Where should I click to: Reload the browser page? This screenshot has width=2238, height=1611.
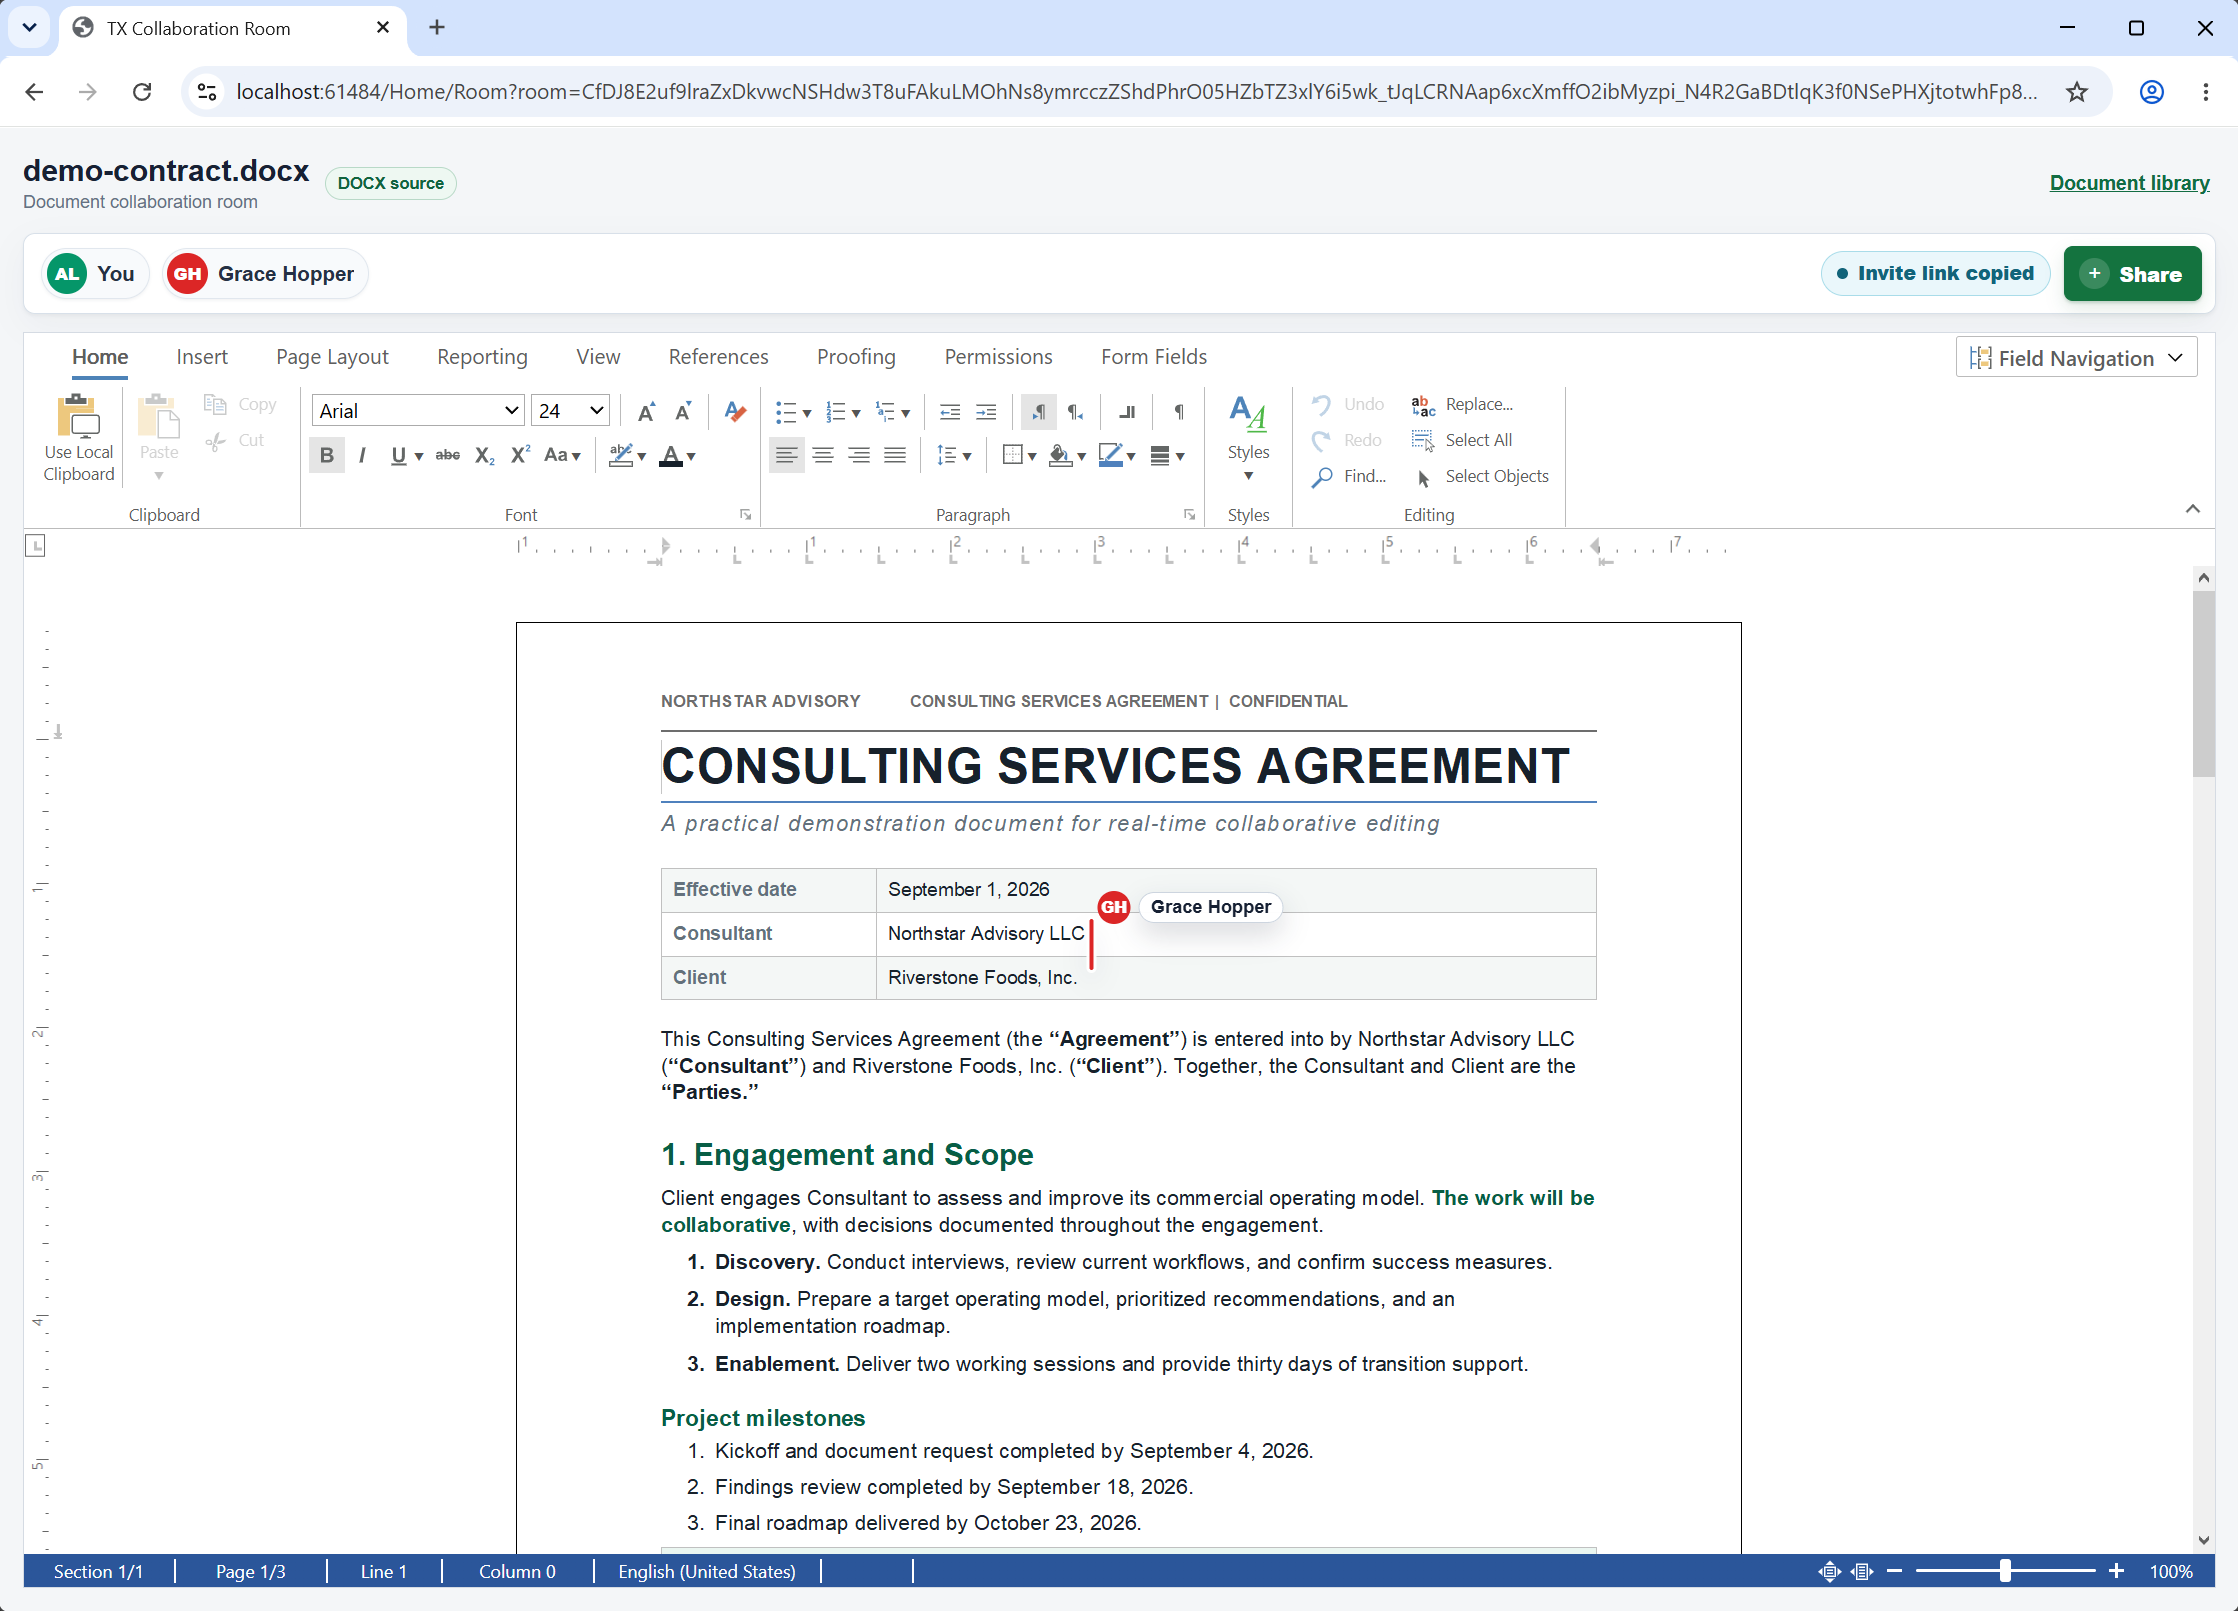point(142,92)
